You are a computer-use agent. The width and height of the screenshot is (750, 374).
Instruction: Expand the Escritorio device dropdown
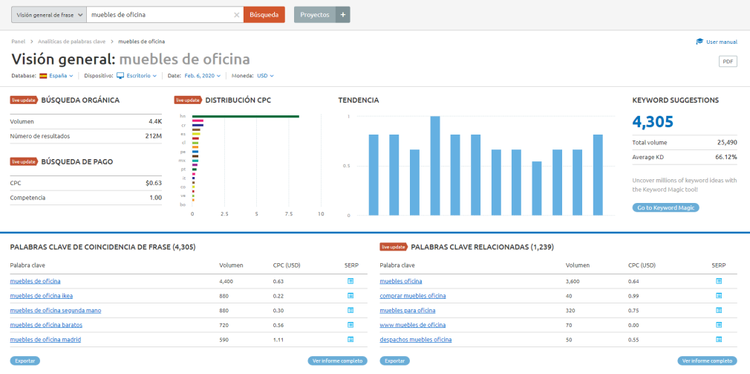[141, 76]
